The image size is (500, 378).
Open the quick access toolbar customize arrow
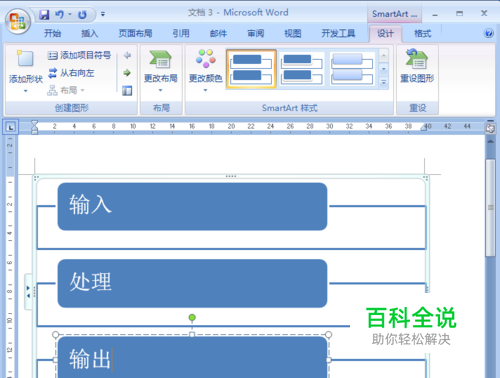[x=103, y=14]
